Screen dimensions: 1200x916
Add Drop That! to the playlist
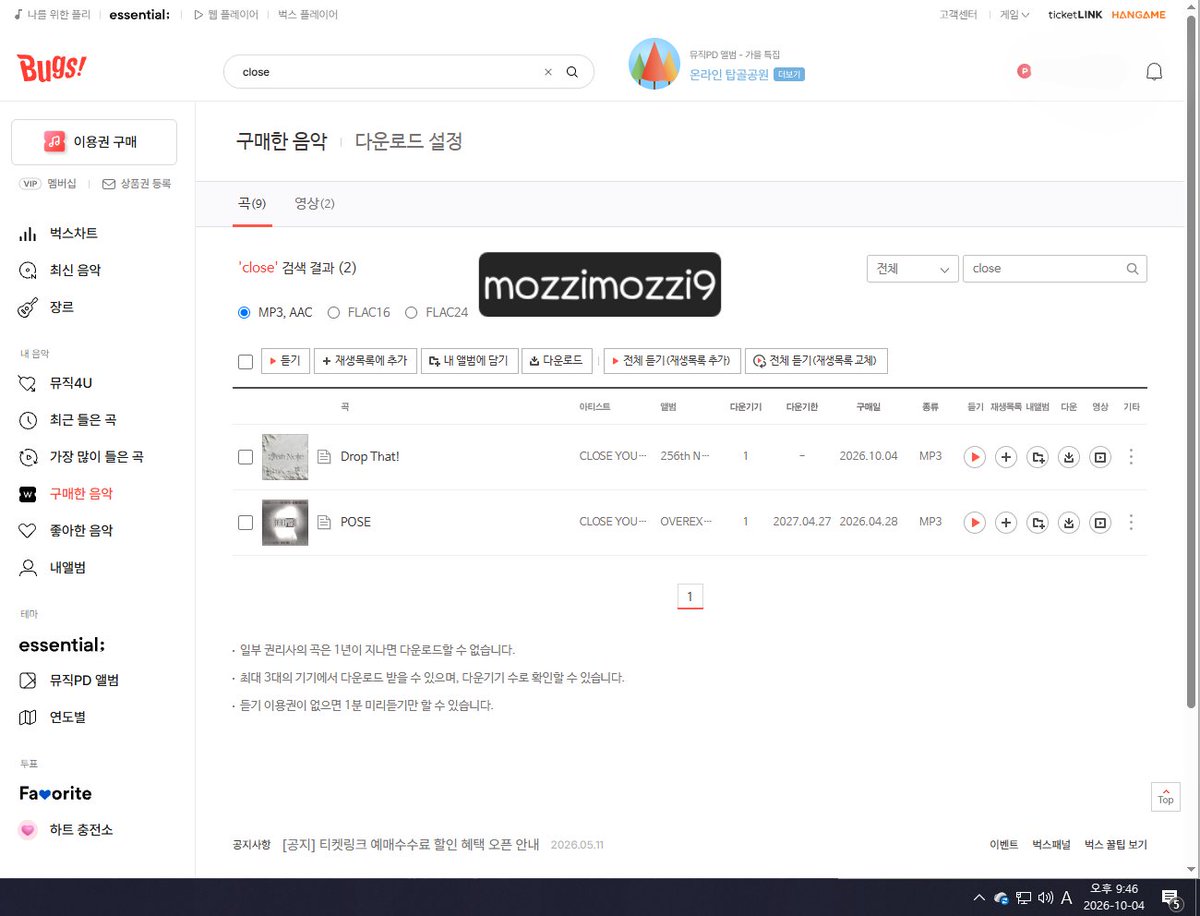tap(1007, 457)
